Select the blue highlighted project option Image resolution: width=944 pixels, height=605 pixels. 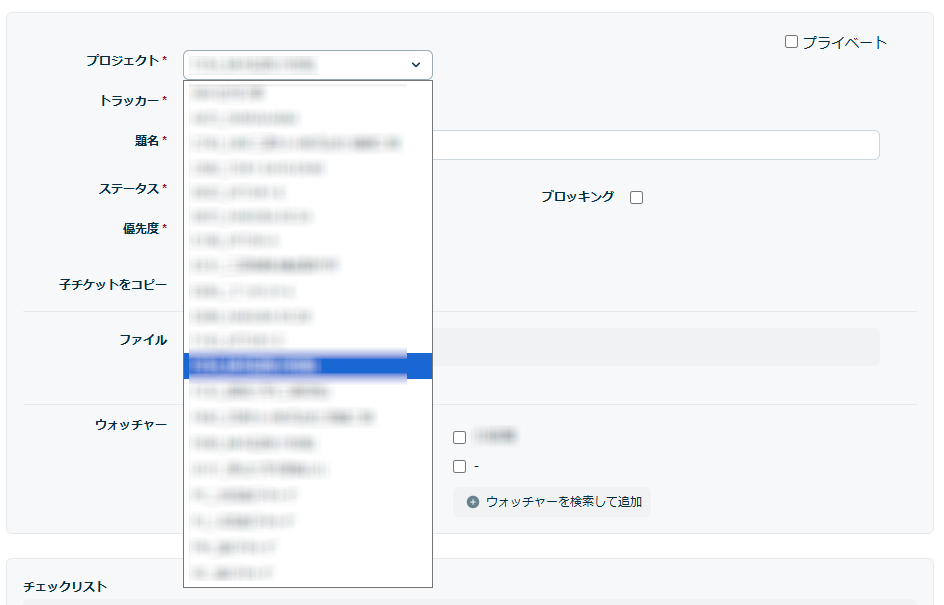(308, 366)
